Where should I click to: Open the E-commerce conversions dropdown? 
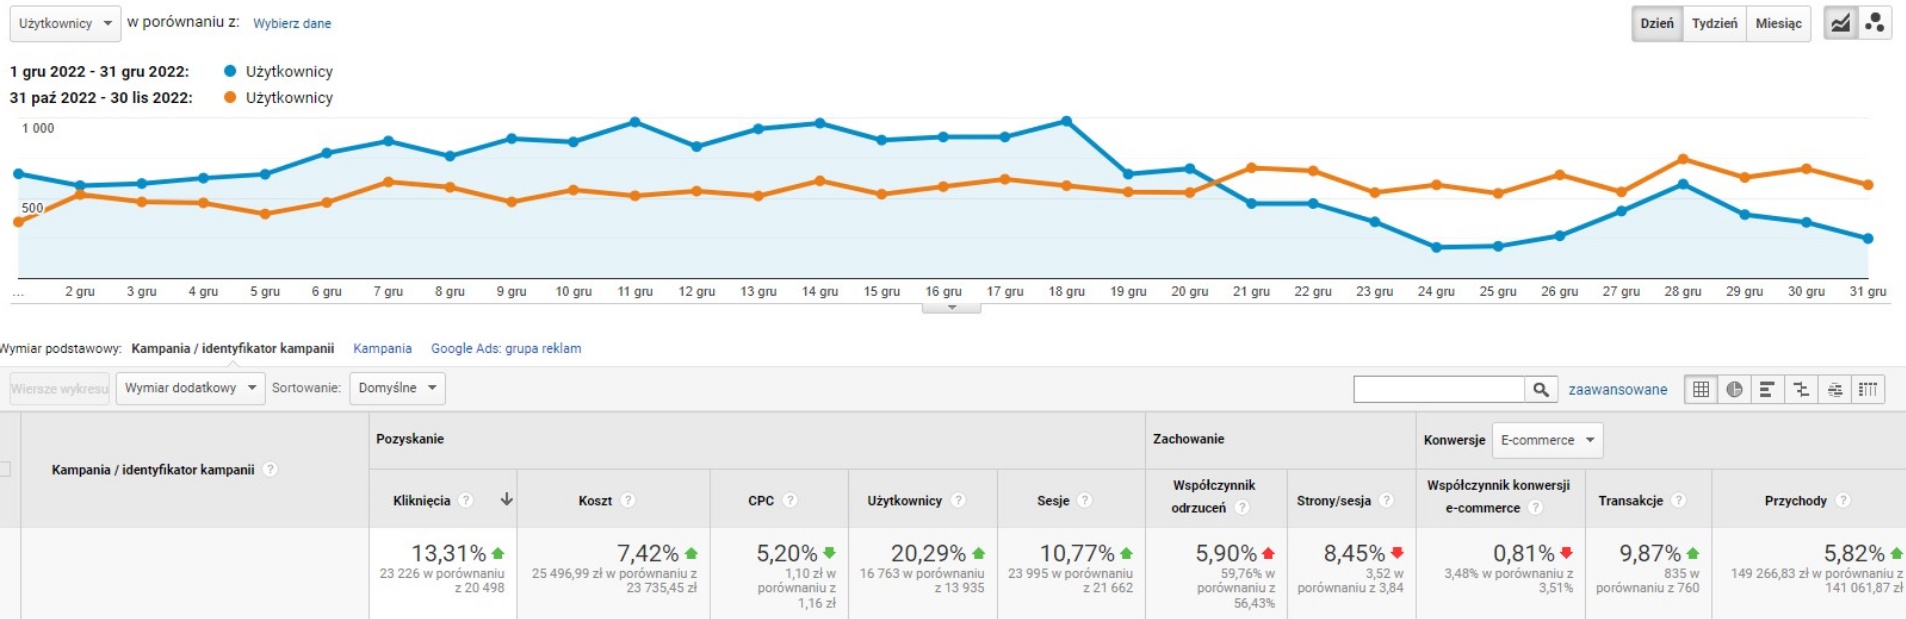coord(1547,440)
